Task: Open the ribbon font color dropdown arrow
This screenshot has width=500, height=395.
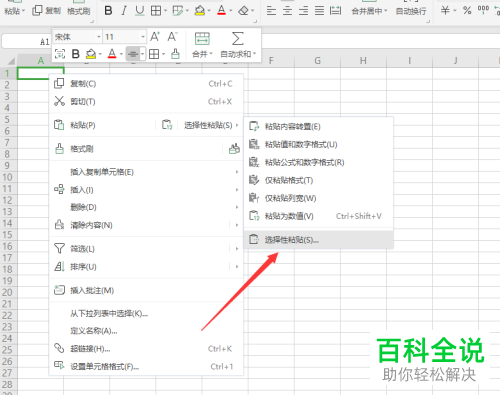Action: point(231,11)
